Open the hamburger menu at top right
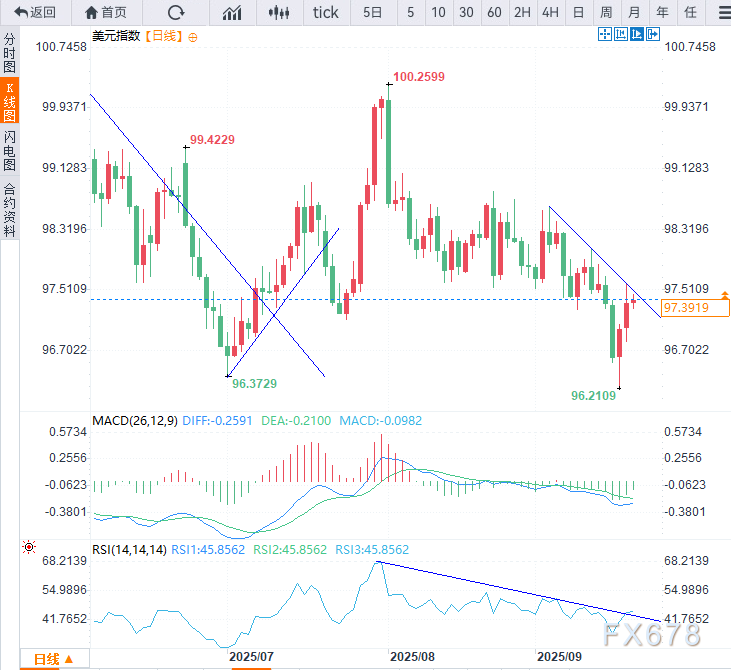Image resolution: width=731 pixels, height=670 pixels. tap(717, 12)
